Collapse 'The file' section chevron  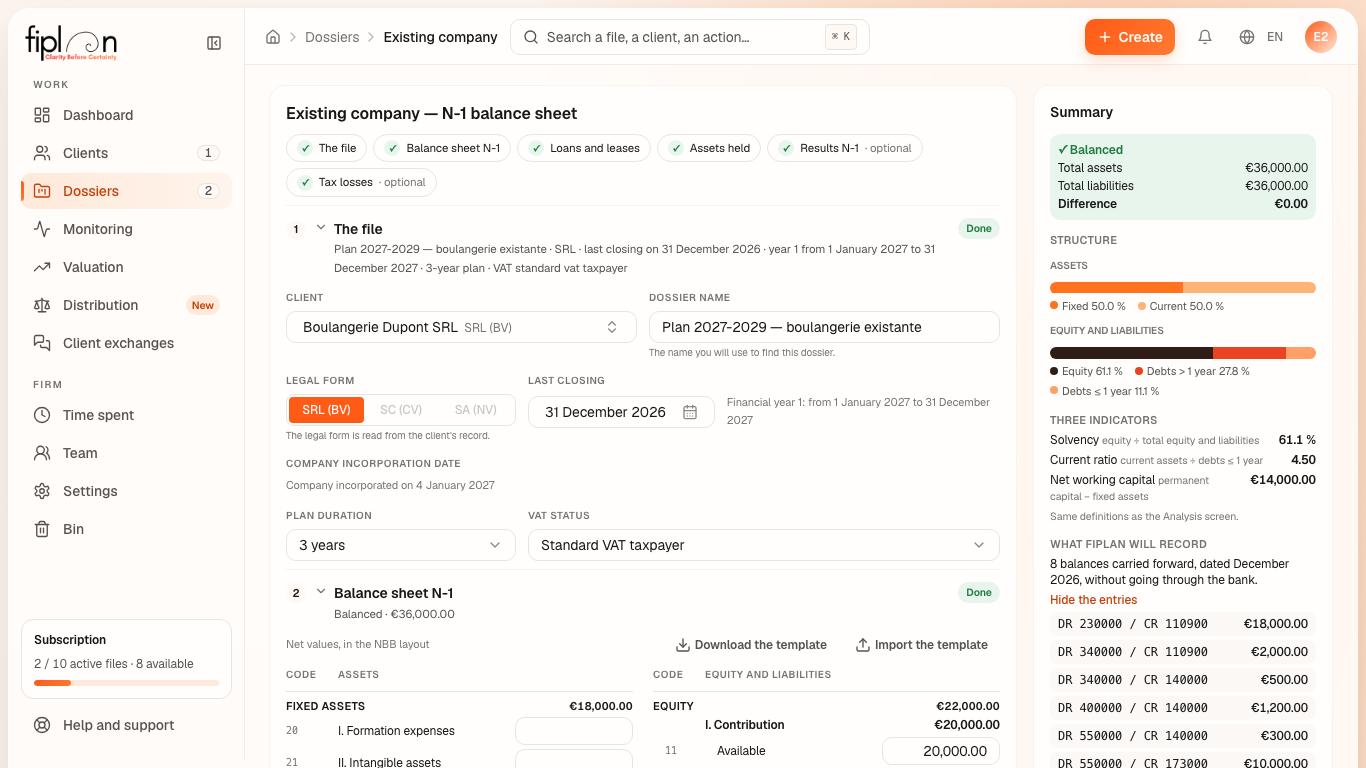click(321, 228)
